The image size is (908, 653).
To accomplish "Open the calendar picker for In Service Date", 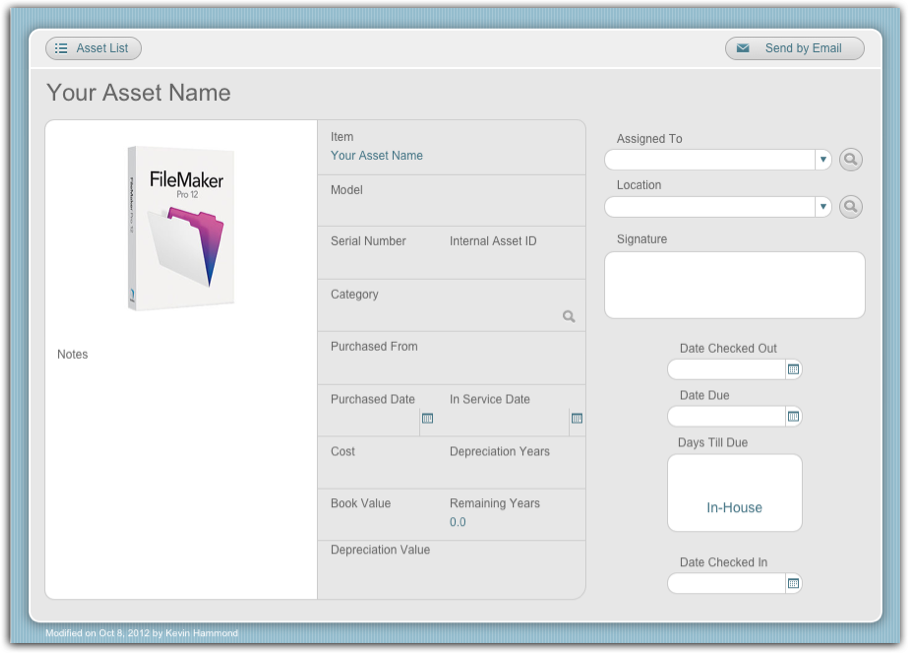I will pos(576,419).
